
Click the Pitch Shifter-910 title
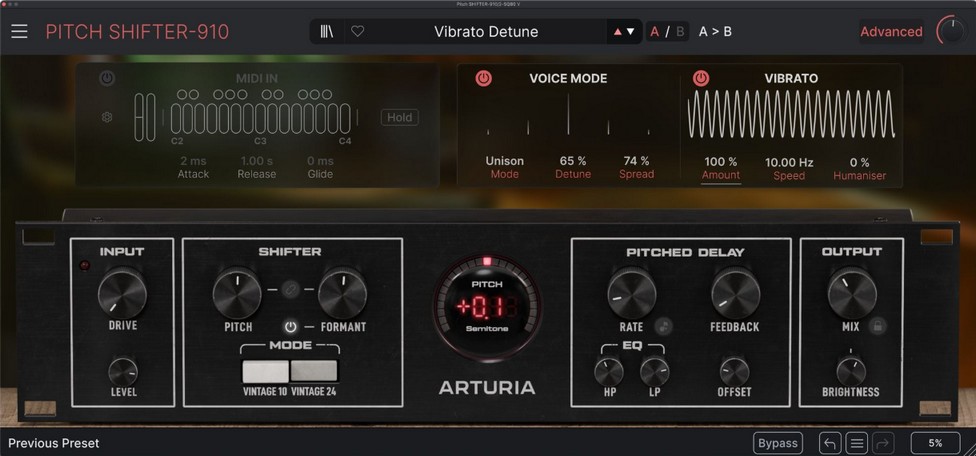tap(138, 32)
